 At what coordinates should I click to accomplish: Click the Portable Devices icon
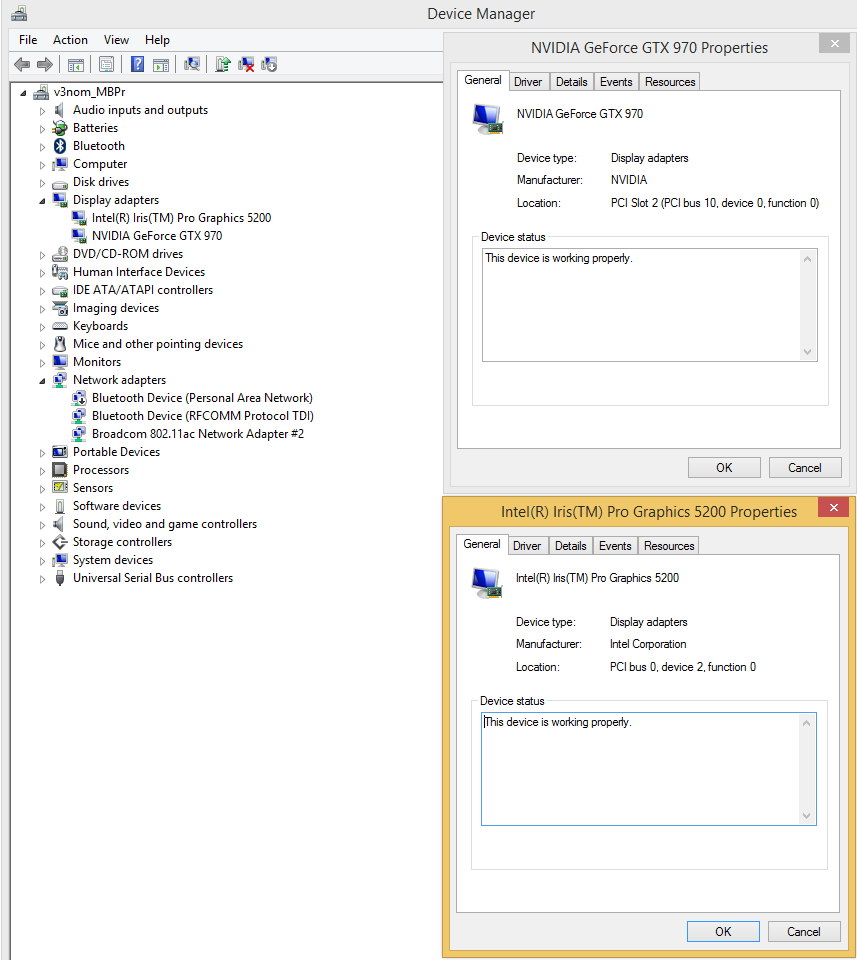click(x=60, y=452)
